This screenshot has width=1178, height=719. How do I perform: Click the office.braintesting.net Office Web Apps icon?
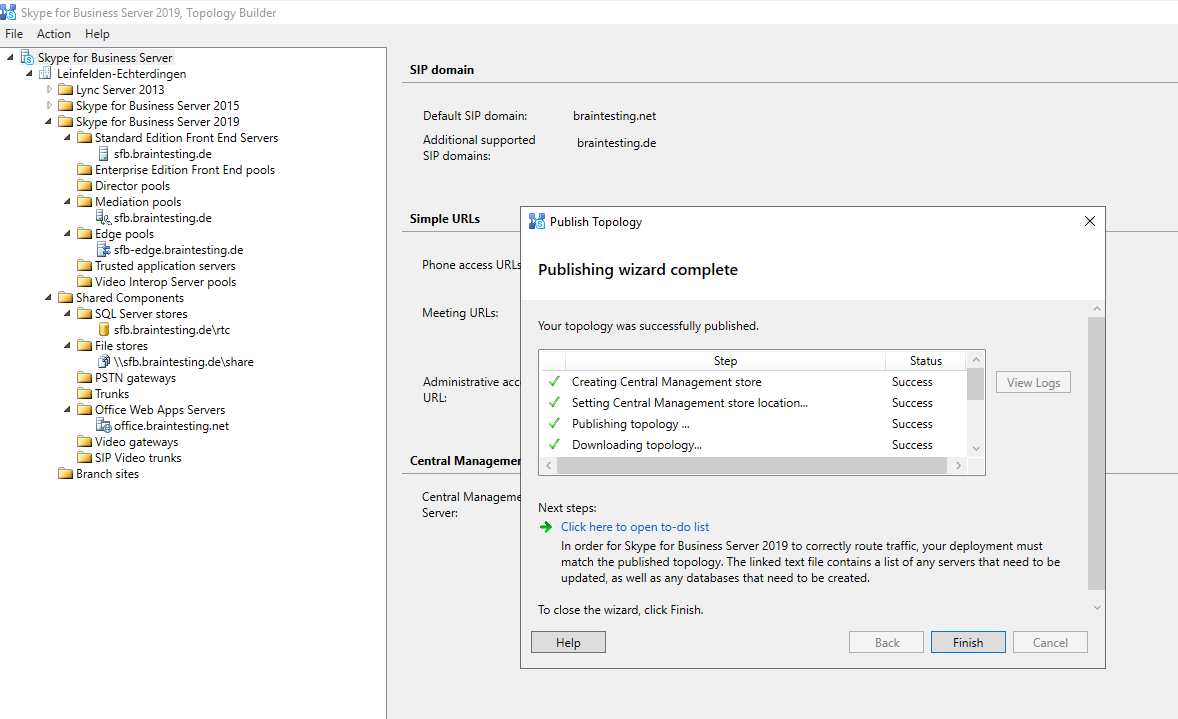104,425
